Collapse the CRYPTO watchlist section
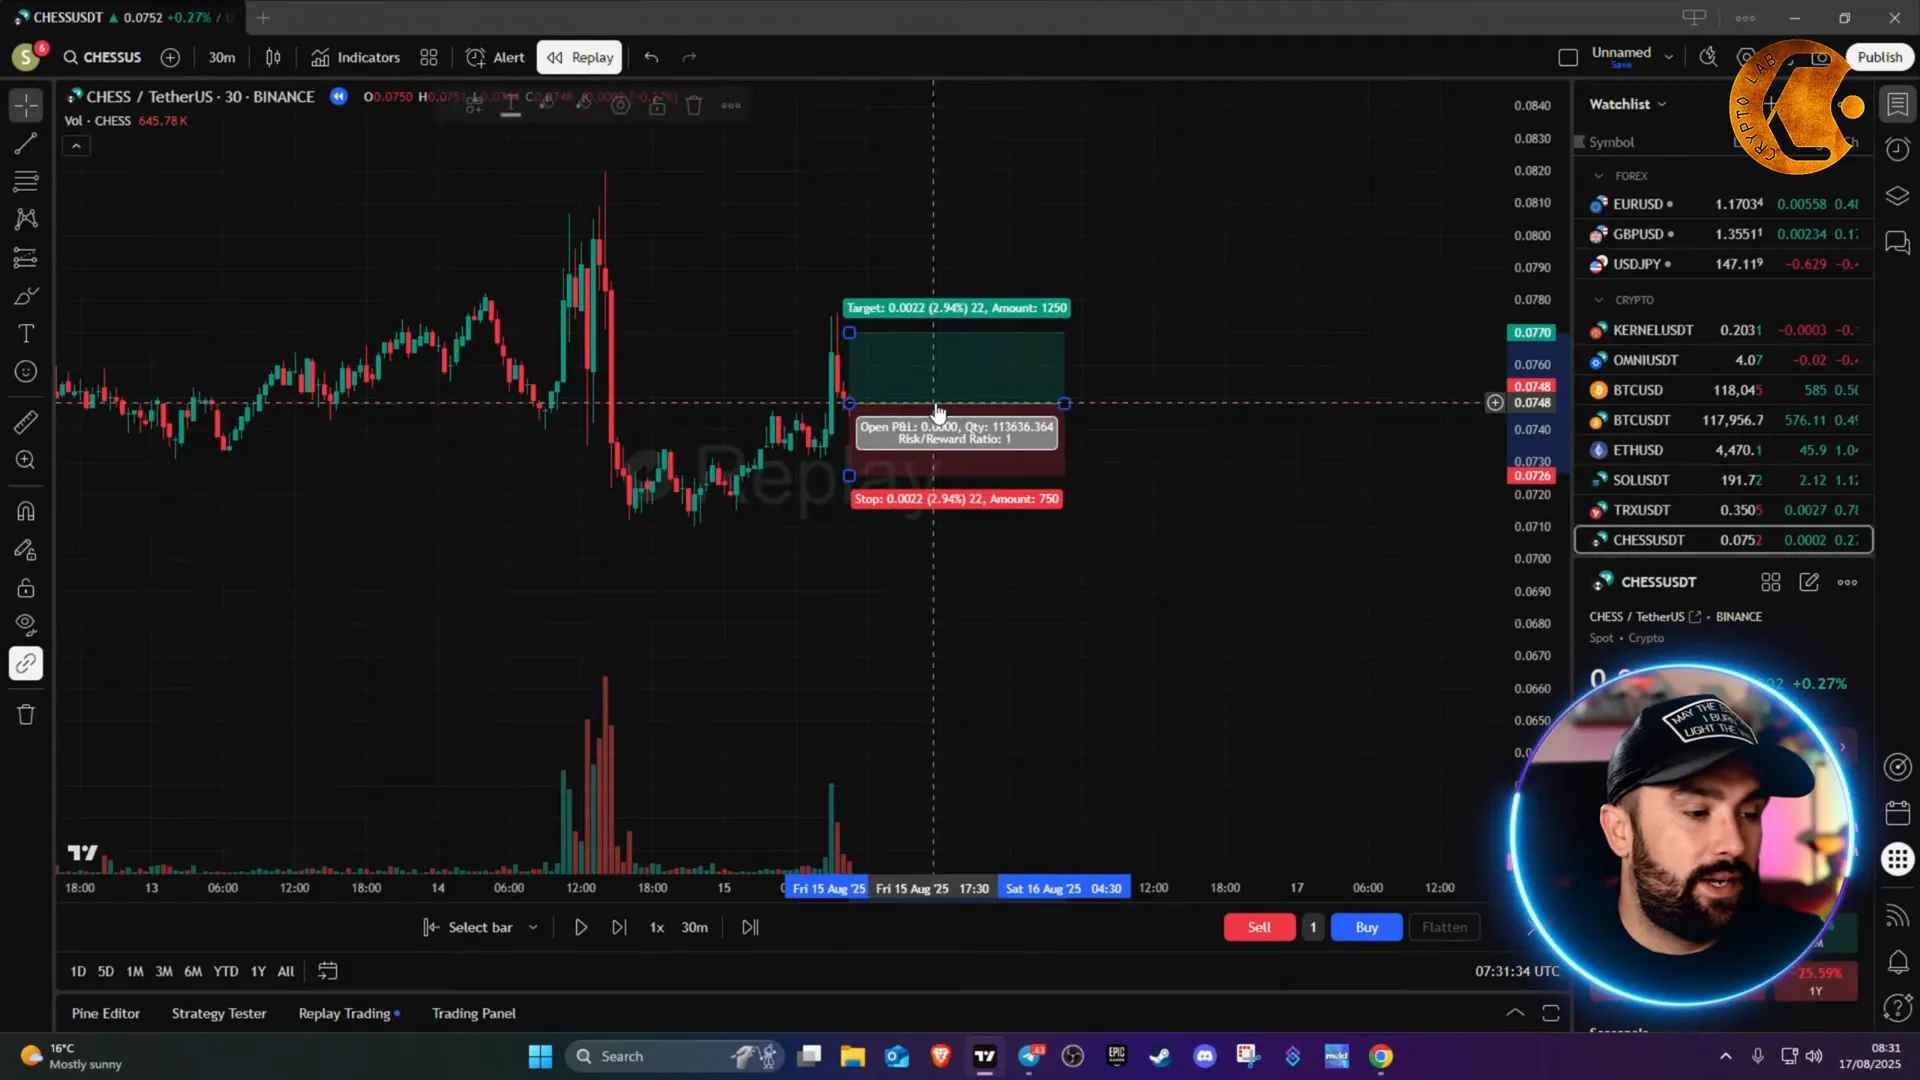 pyautogui.click(x=1599, y=300)
